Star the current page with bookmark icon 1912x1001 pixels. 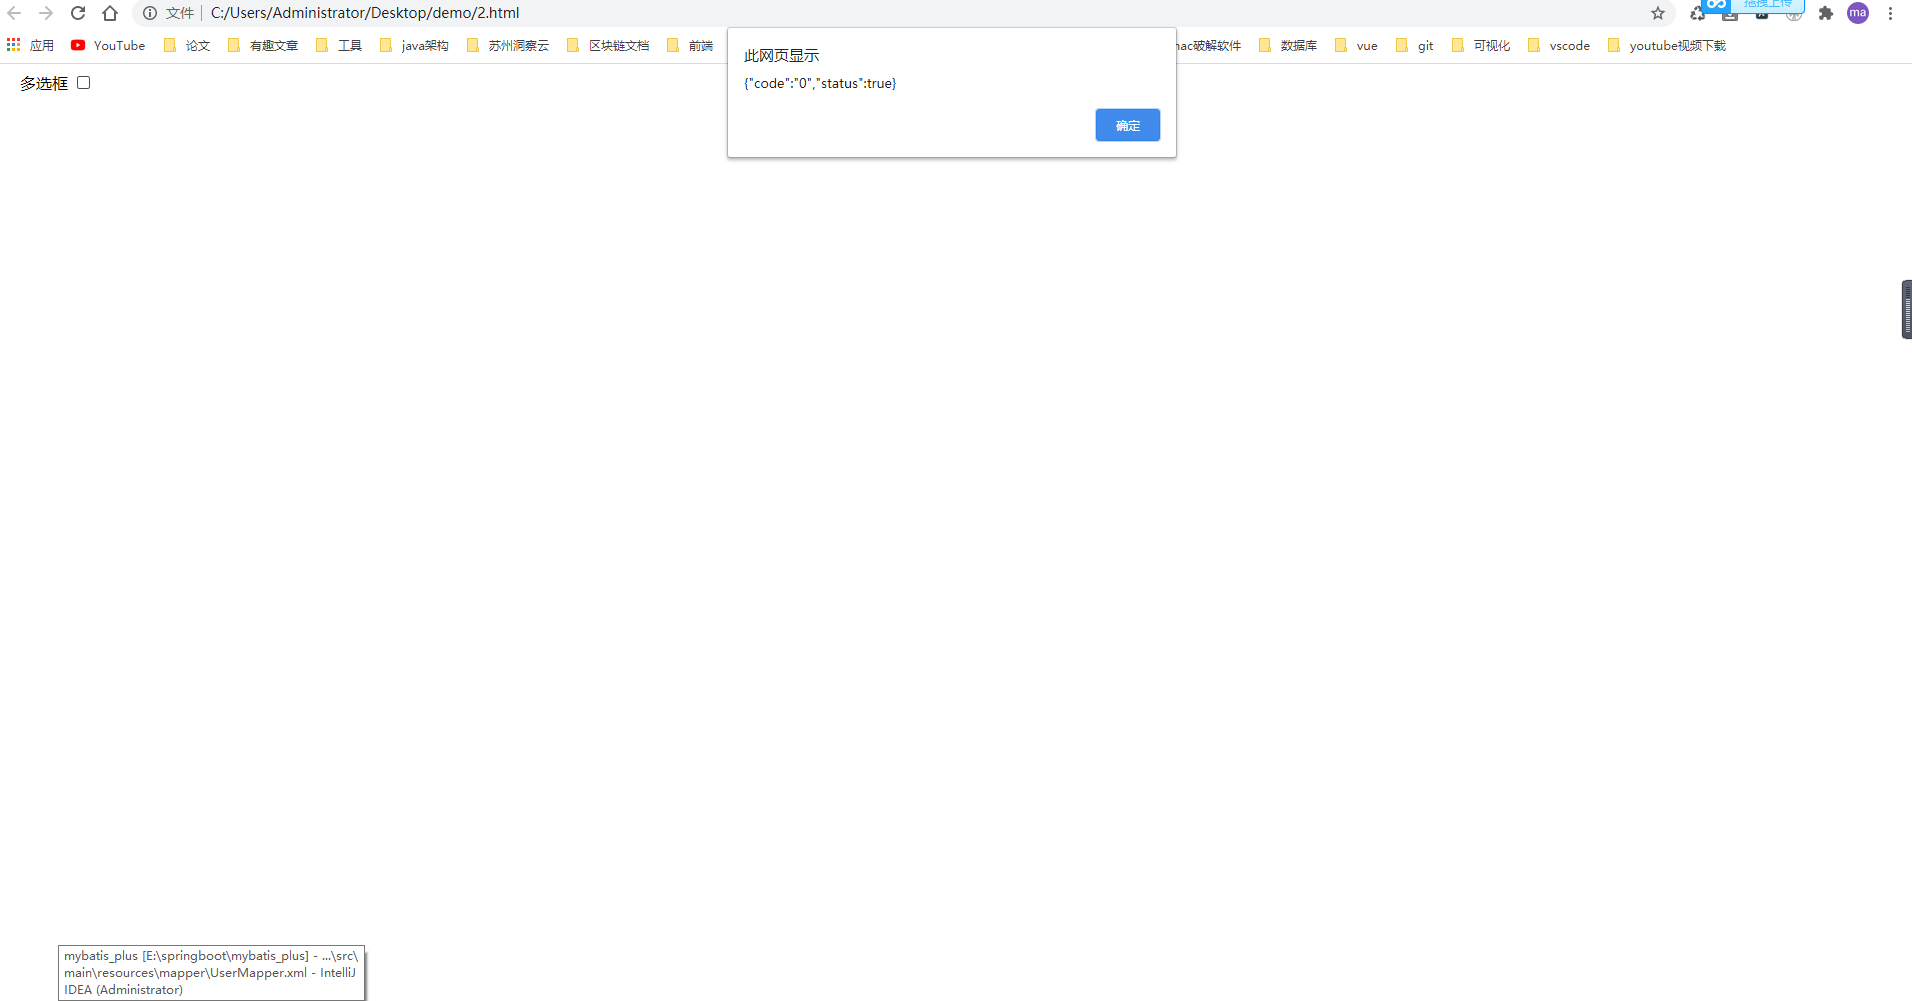point(1658,13)
